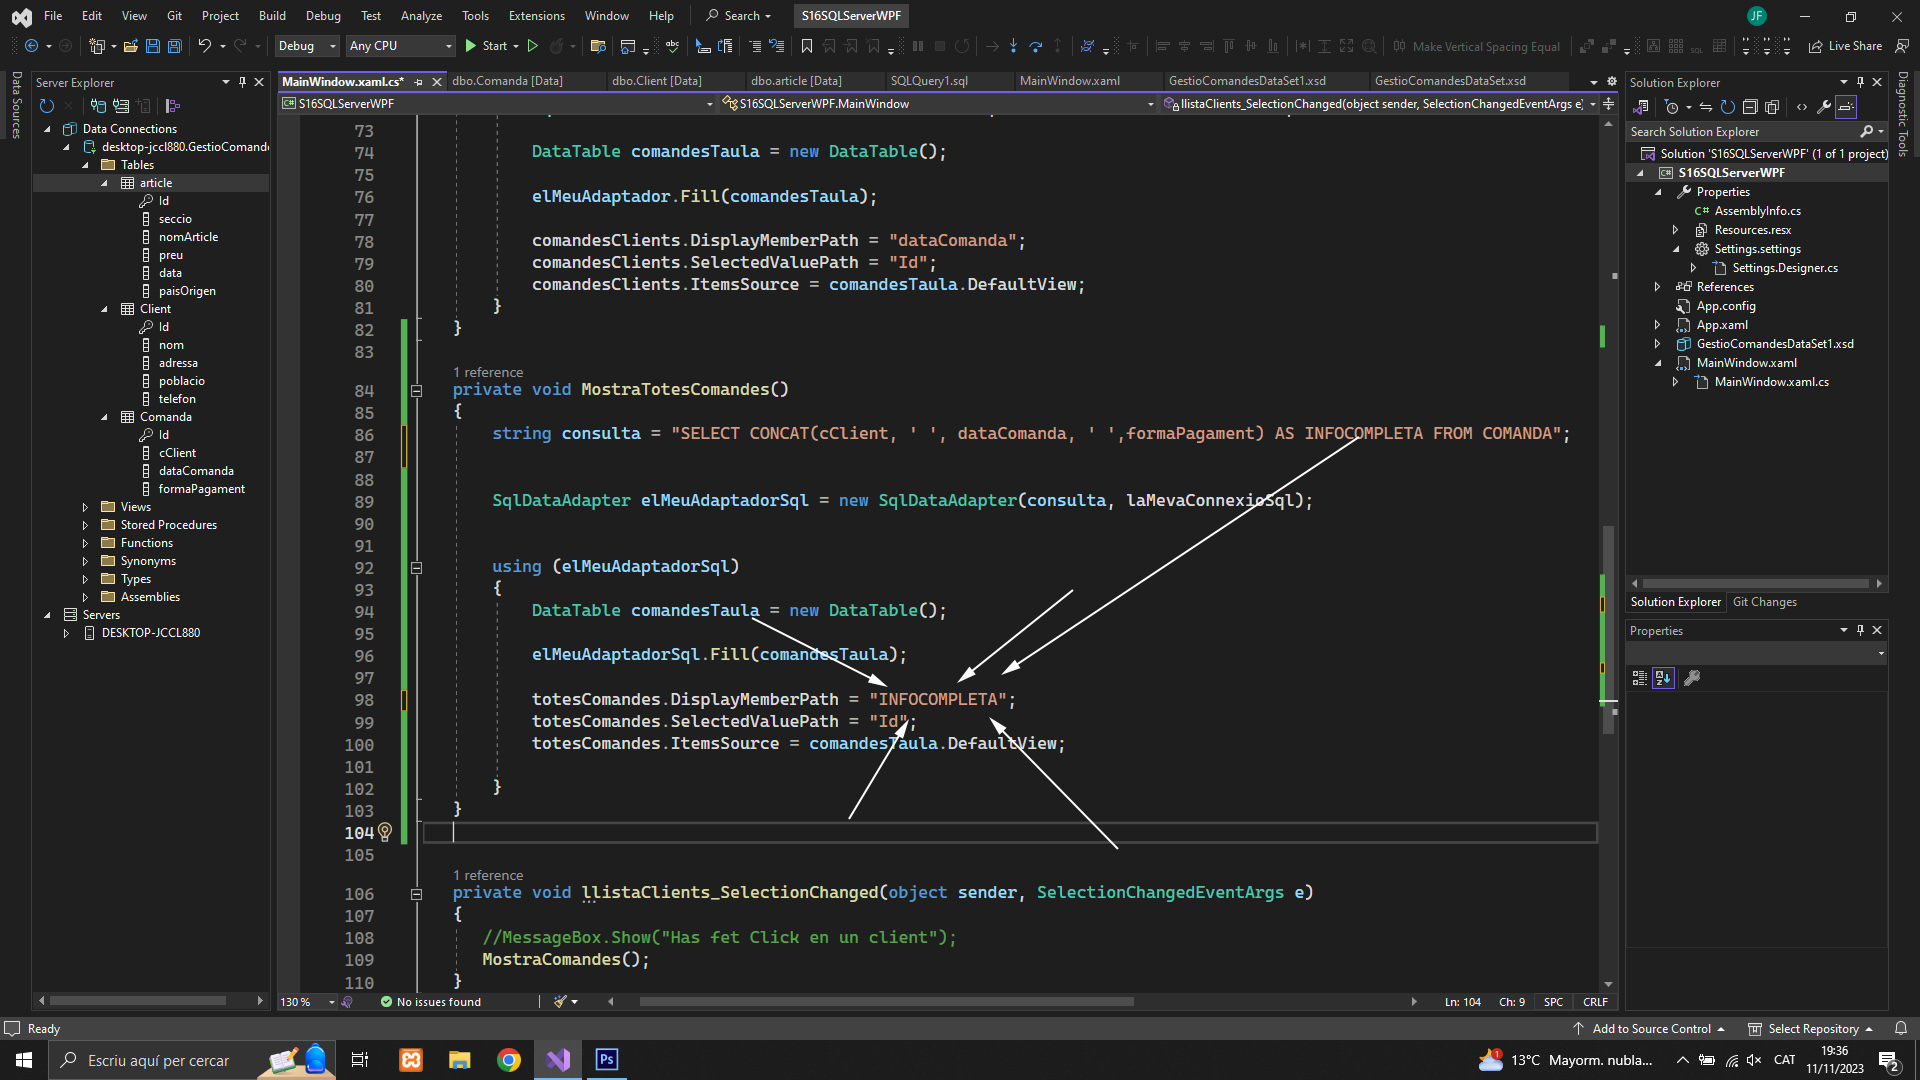Toggle Alphabetical sorting in Properties panel
The width and height of the screenshot is (1920, 1080).
point(1663,678)
